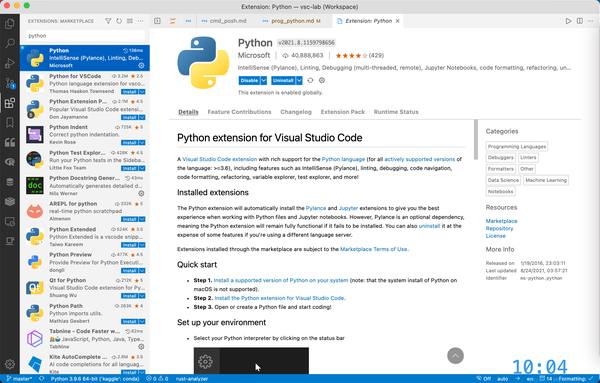Open install dropdown for Python for VSCode
The width and height of the screenshot is (600, 383).
click(142, 92)
